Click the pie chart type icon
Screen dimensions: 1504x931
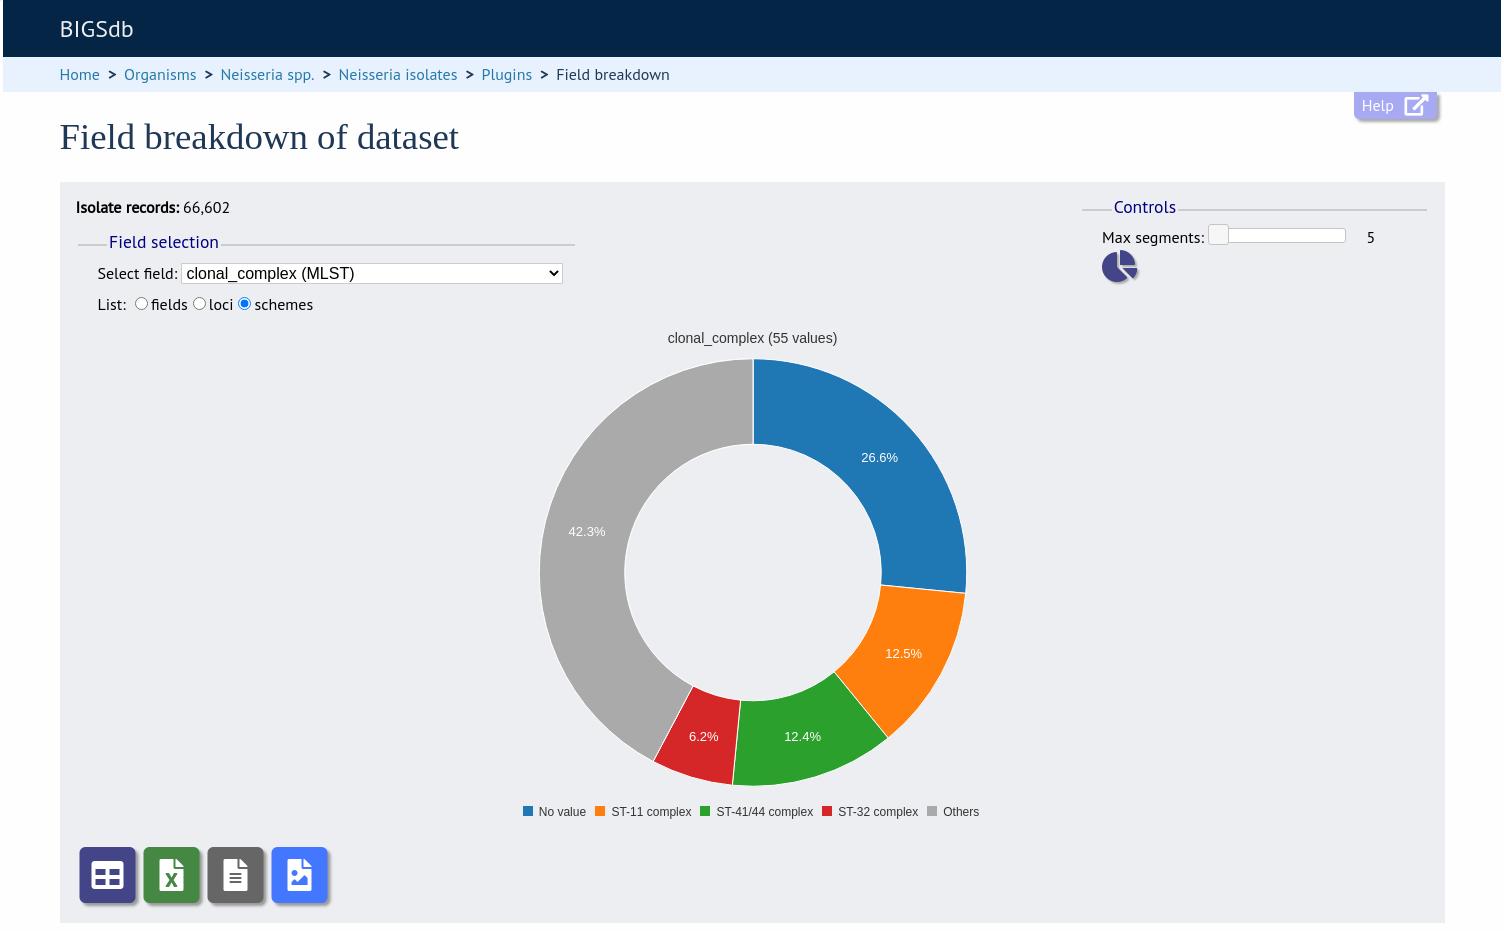(x=1119, y=267)
